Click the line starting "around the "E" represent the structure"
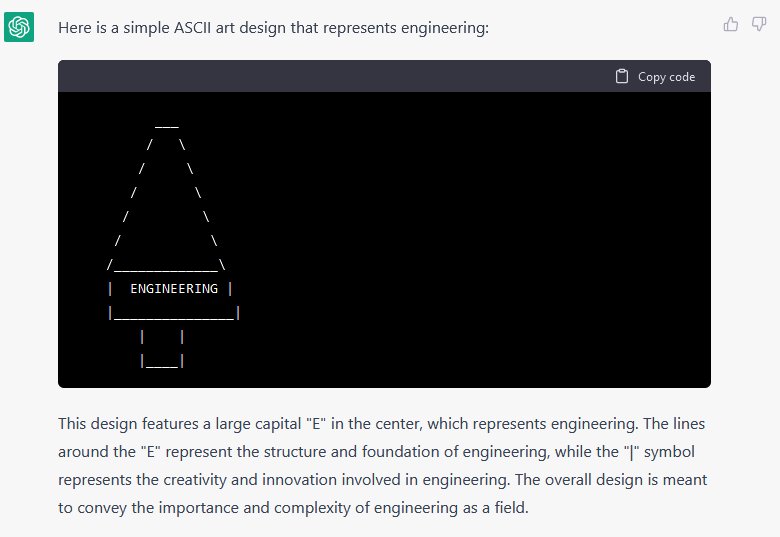This screenshot has height=537, width=780. click(376, 451)
